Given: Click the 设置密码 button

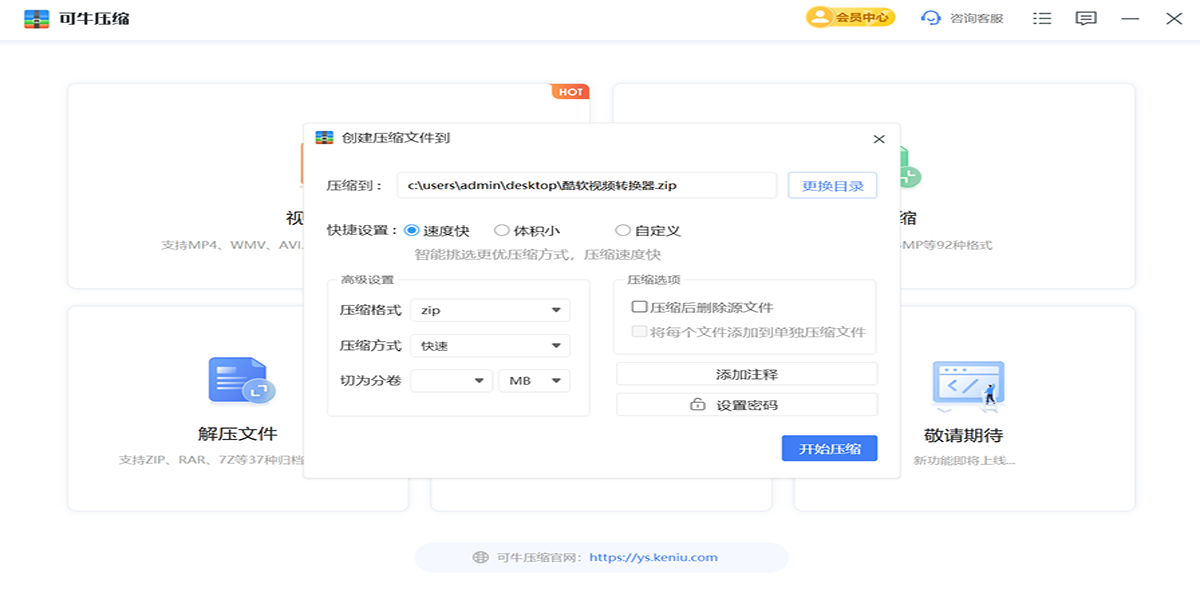Looking at the screenshot, I should tap(746, 405).
